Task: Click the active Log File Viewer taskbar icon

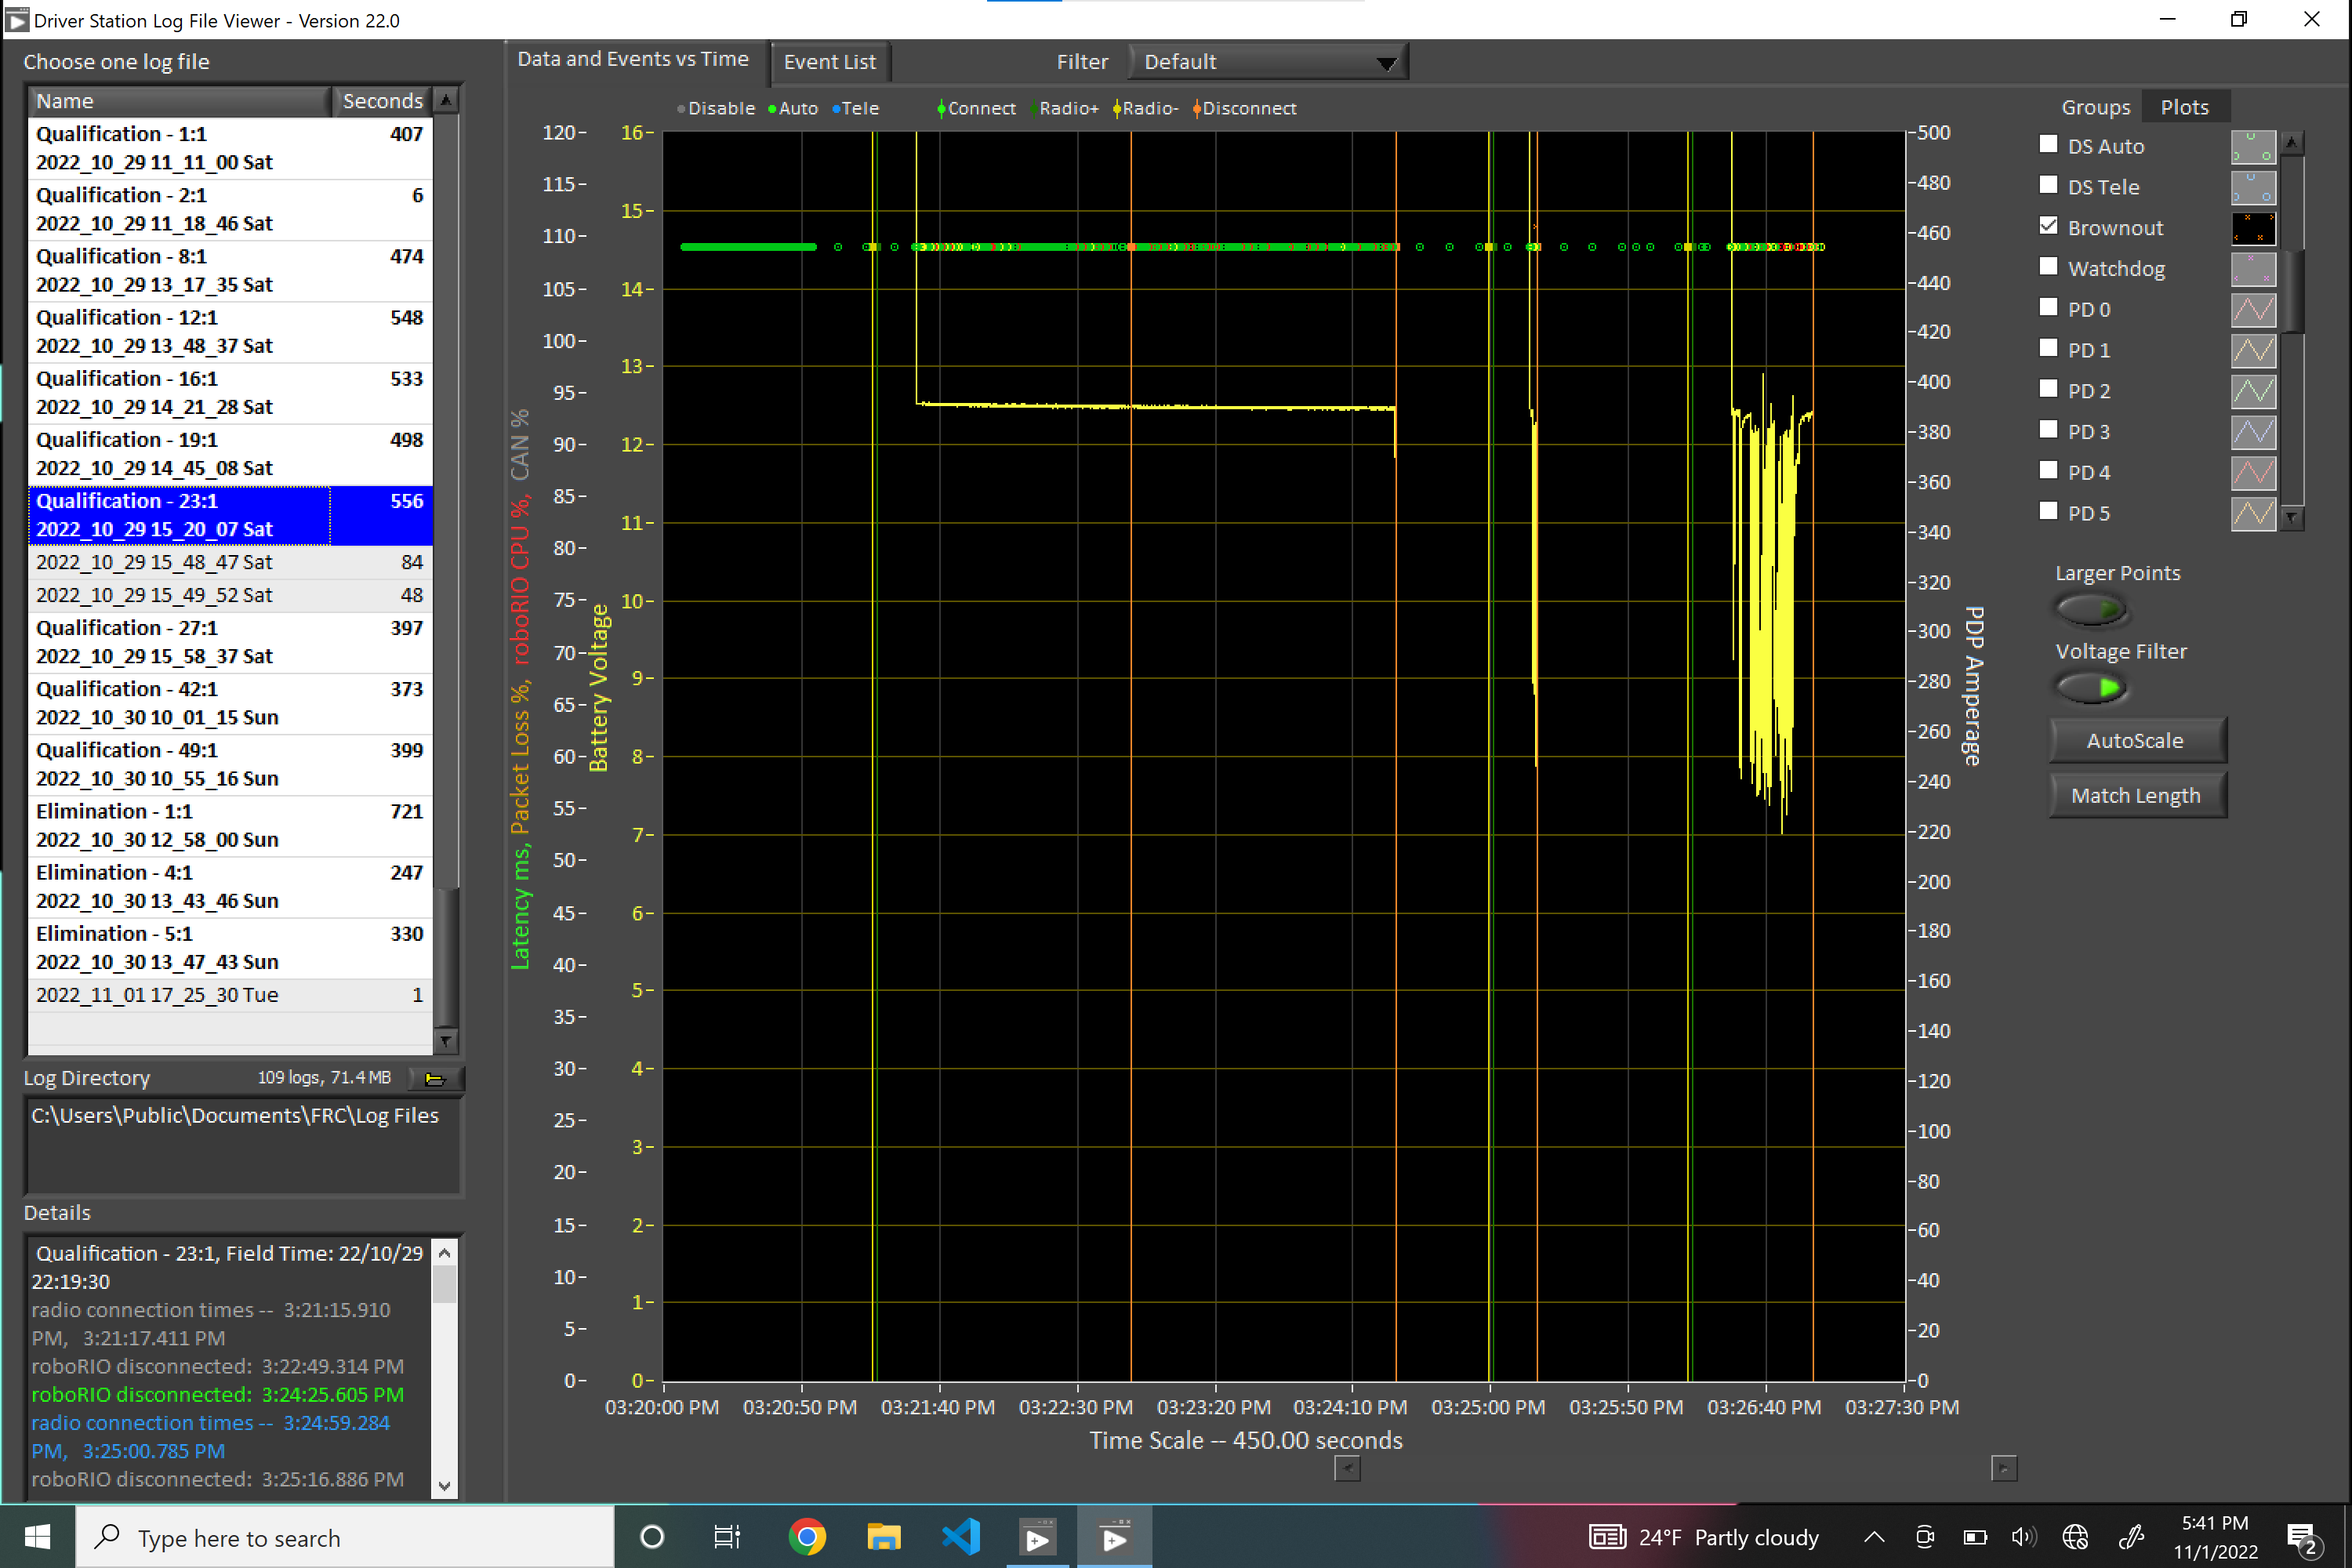Action: (x=1114, y=1537)
